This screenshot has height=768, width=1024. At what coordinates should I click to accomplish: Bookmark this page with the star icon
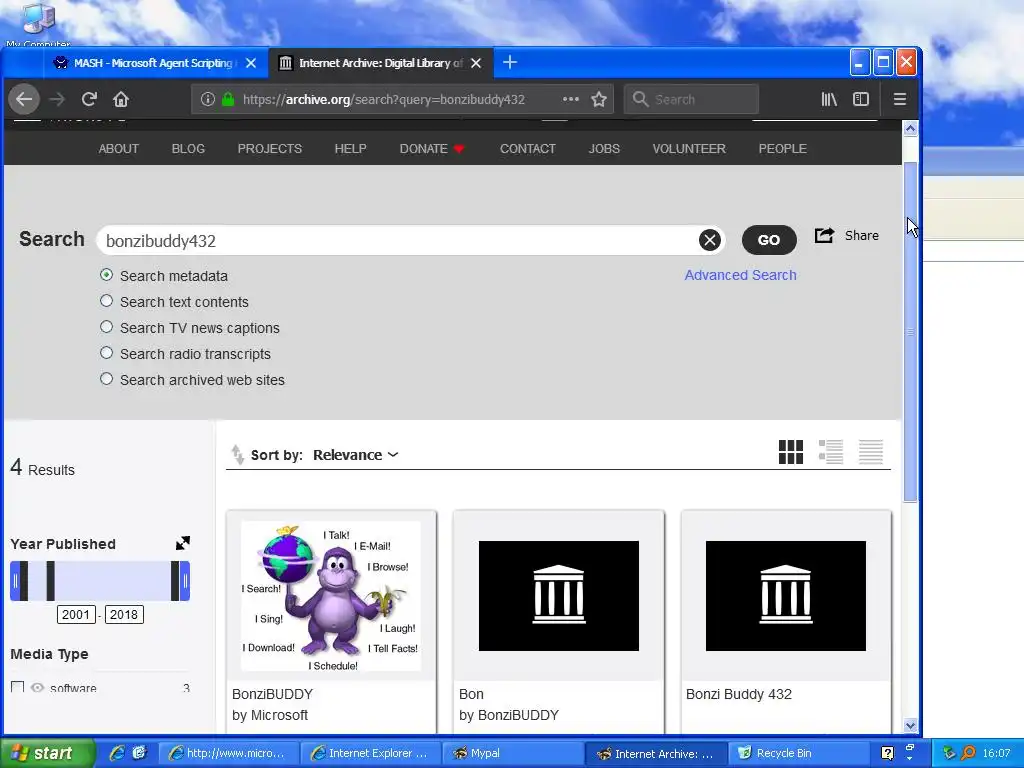(x=599, y=99)
